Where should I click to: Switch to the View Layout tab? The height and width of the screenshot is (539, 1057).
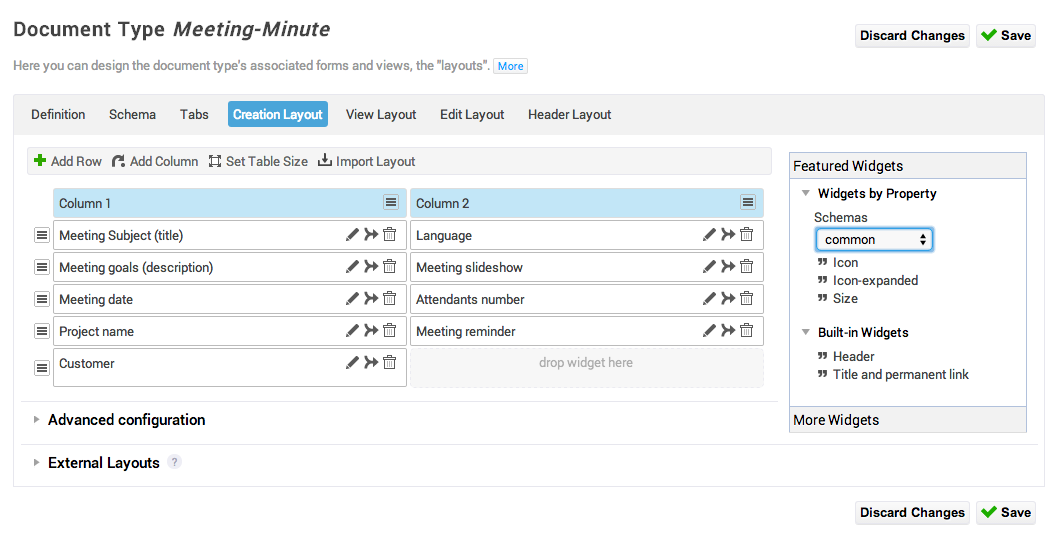click(x=381, y=114)
